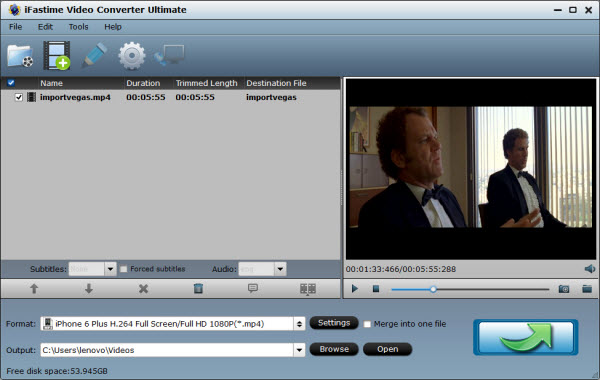Open the gear options icon in toolbar
600x380 pixels.
point(132,56)
